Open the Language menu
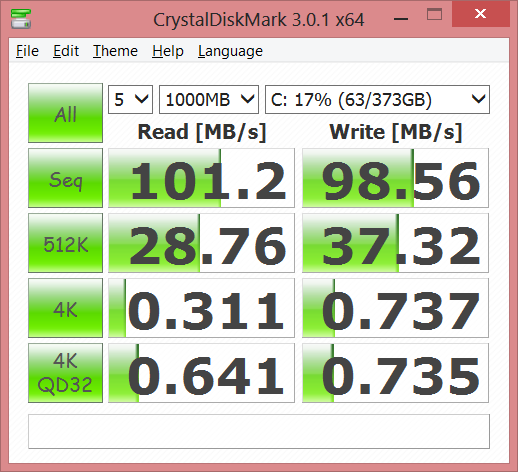Image resolution: width=518 pixels, height=472 pixels. [x=230, y=51]
